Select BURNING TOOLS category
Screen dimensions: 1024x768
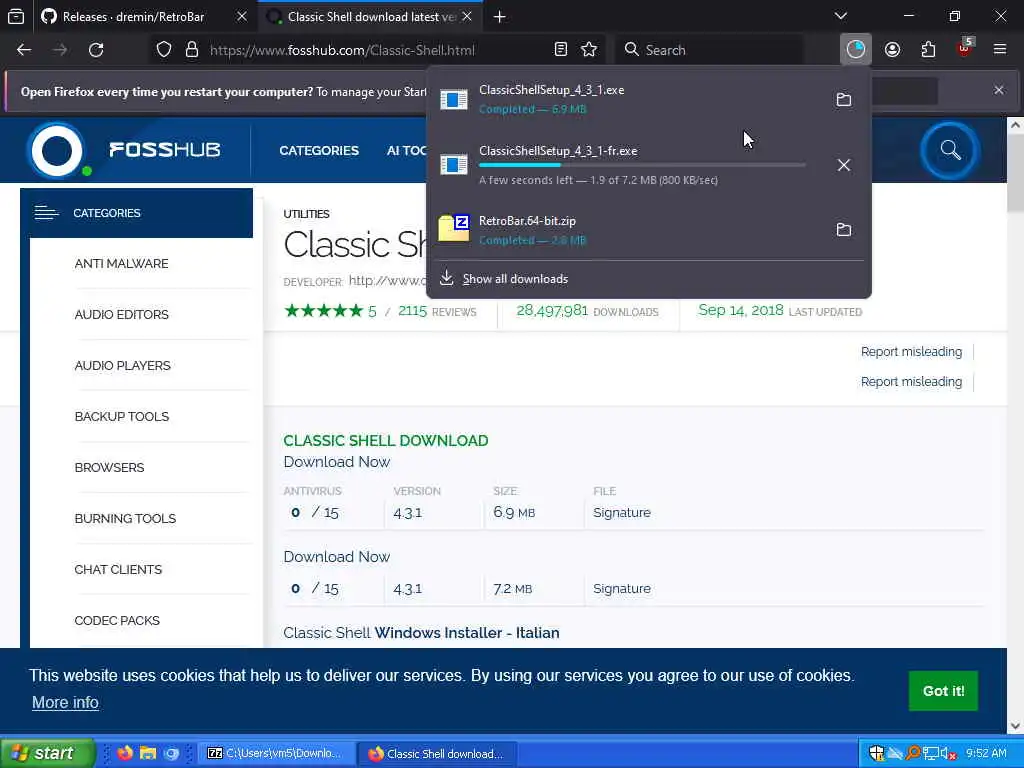(125, 519)
